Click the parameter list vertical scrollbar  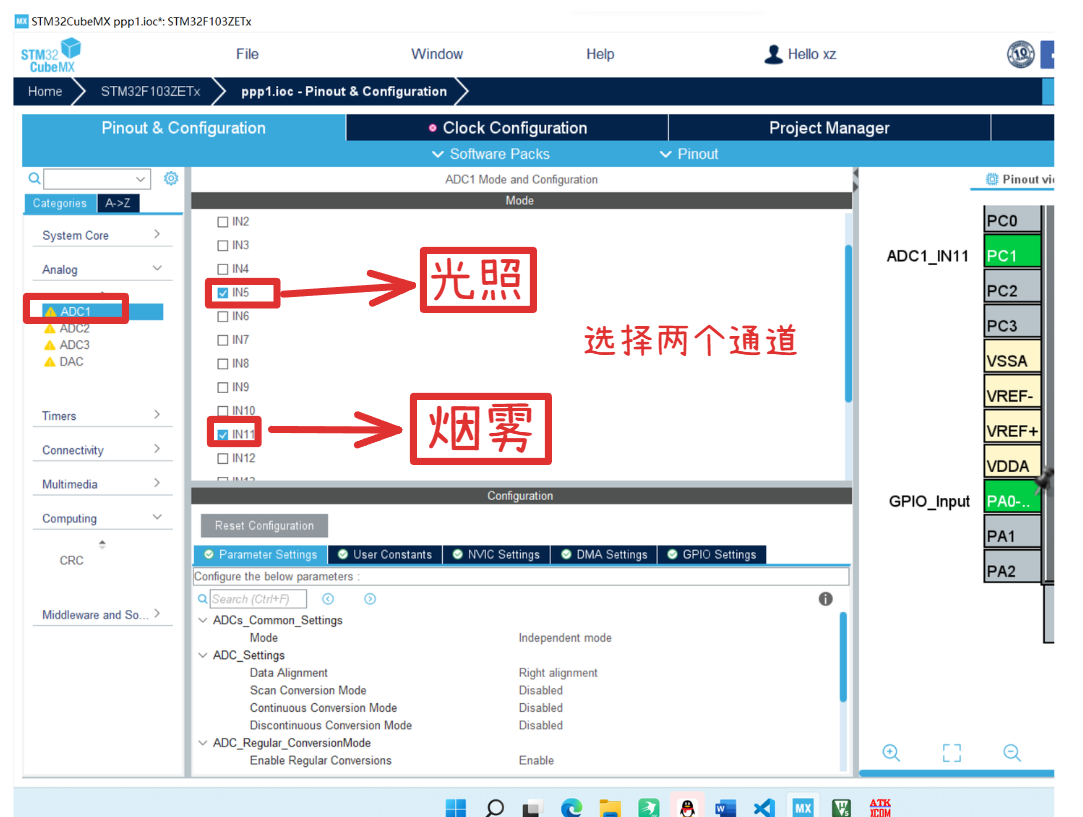point(843,656)
